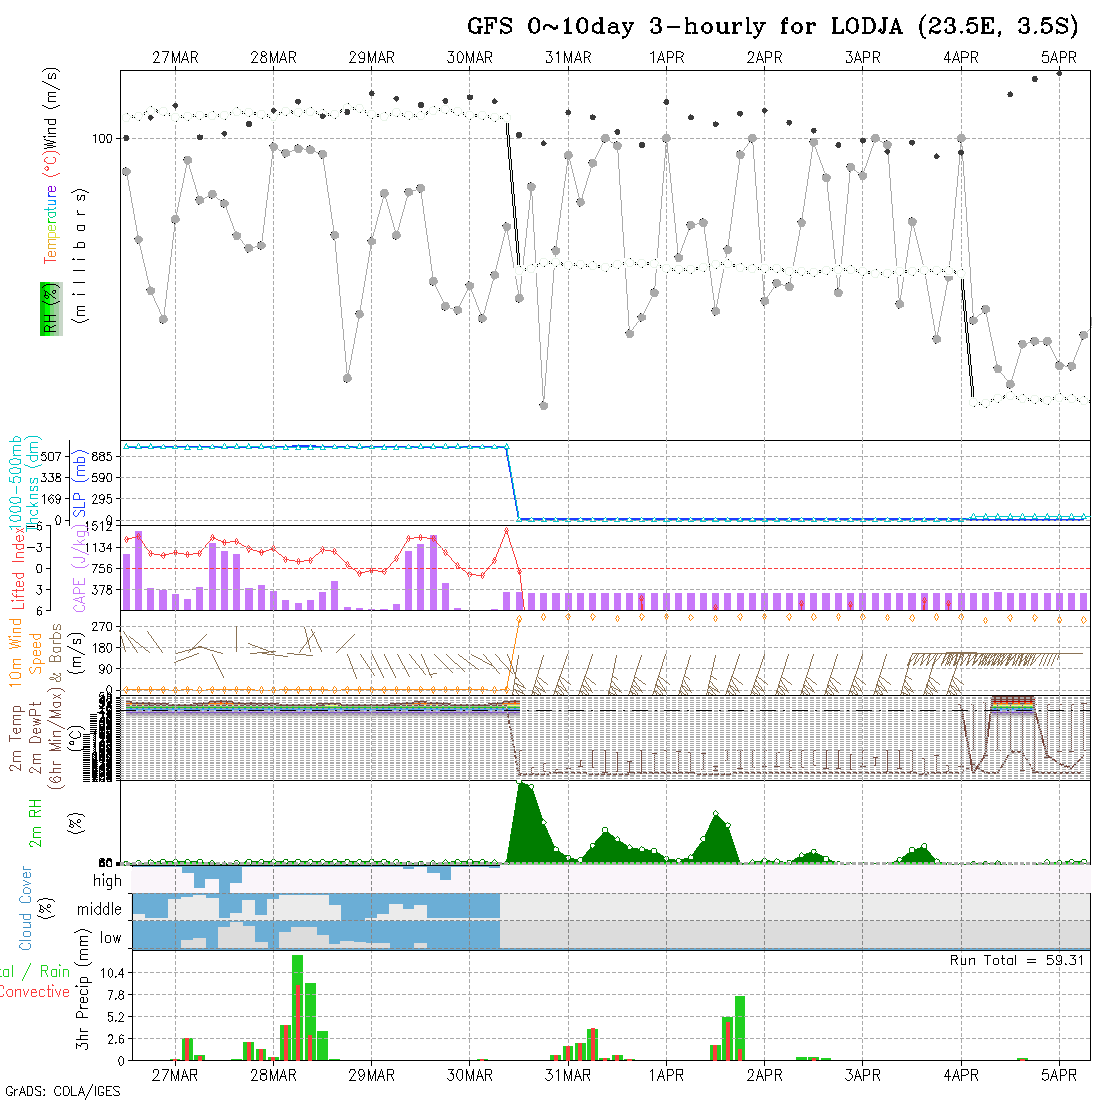The height and width of the screenshot is (1100, 1100).
Task: Click the 'high' cloud cover row label
Action: (107, 881)
